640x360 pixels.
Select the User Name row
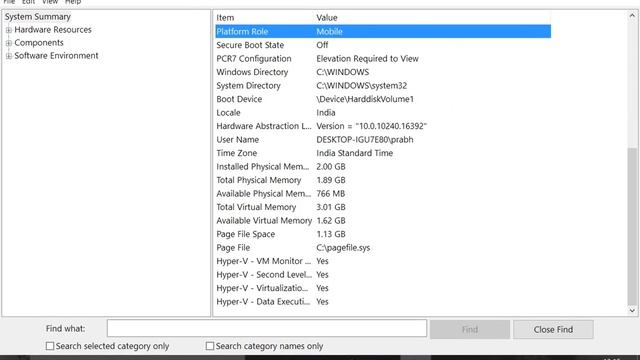coord(383,139)
